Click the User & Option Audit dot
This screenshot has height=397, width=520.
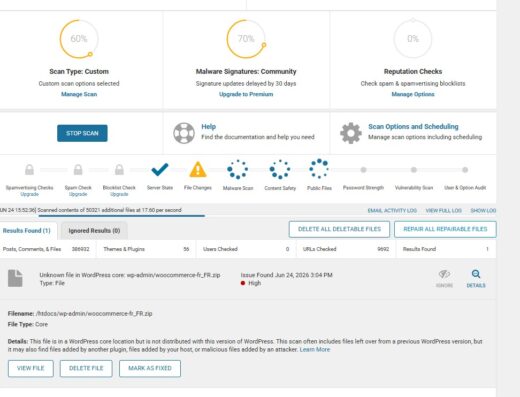coord(465,170)
